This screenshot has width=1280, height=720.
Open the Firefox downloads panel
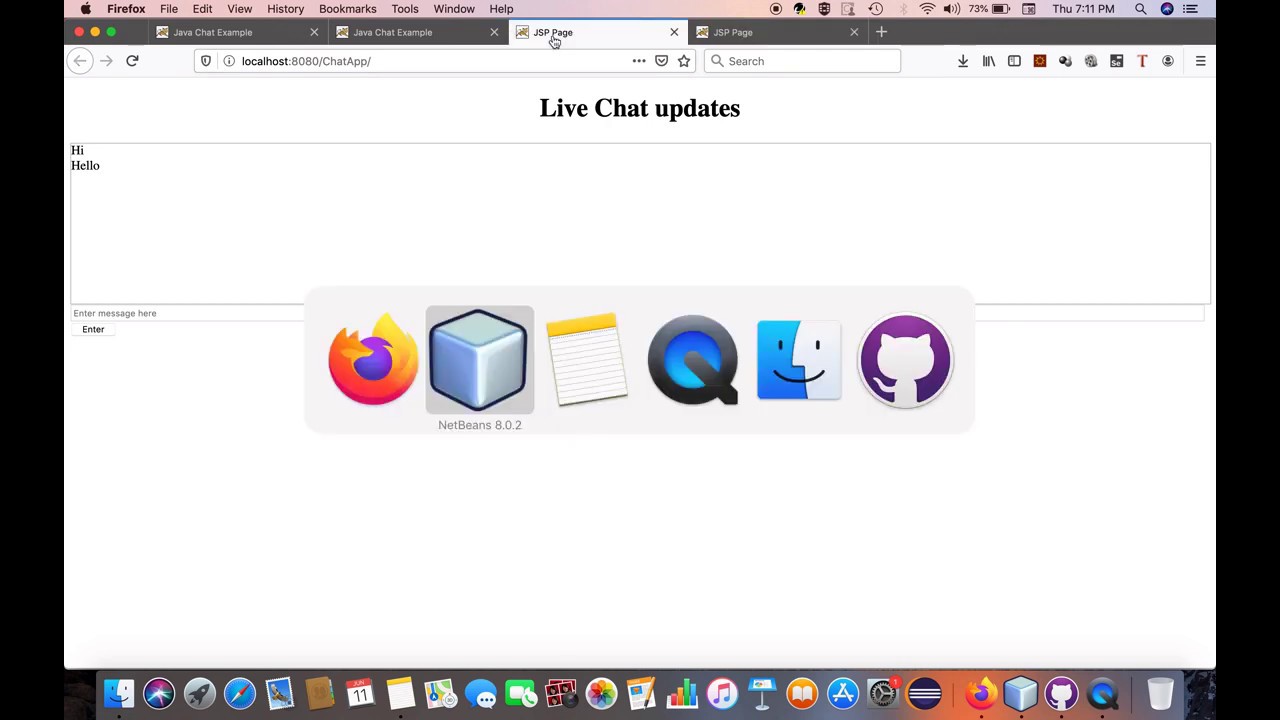pos(963,61)
